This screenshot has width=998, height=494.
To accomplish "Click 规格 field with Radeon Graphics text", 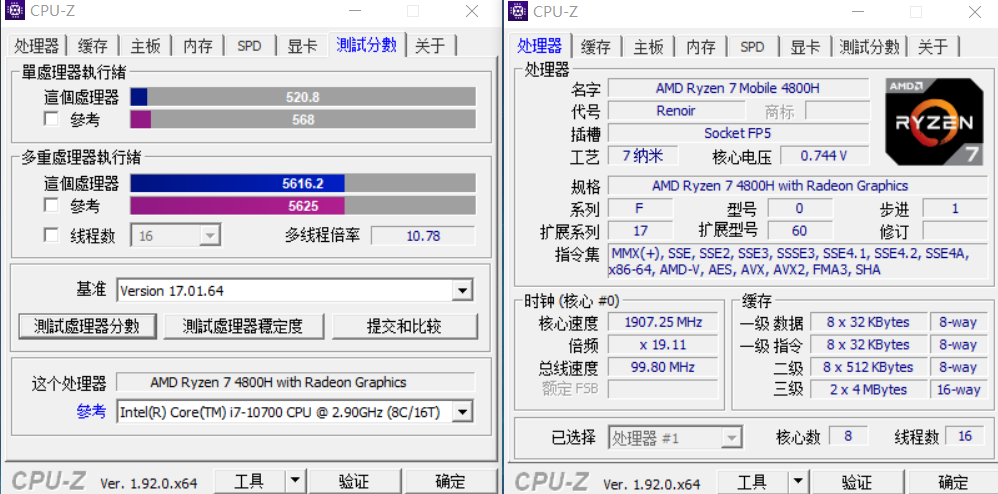I will pos(798,186).
